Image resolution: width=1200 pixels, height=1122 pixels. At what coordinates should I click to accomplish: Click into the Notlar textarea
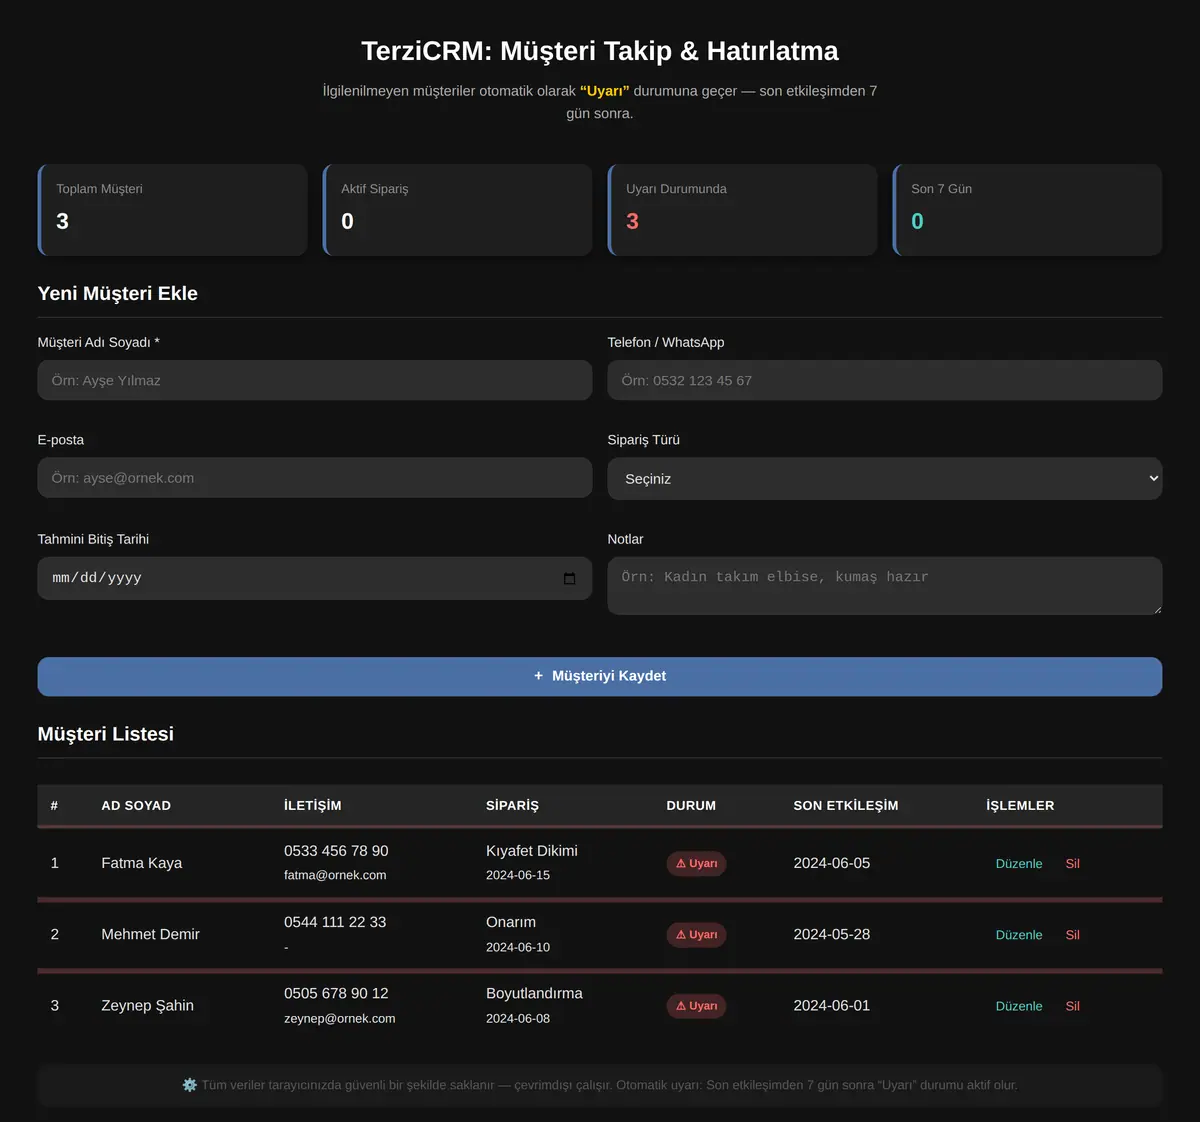pyautogui.click(x=885, y=585)
